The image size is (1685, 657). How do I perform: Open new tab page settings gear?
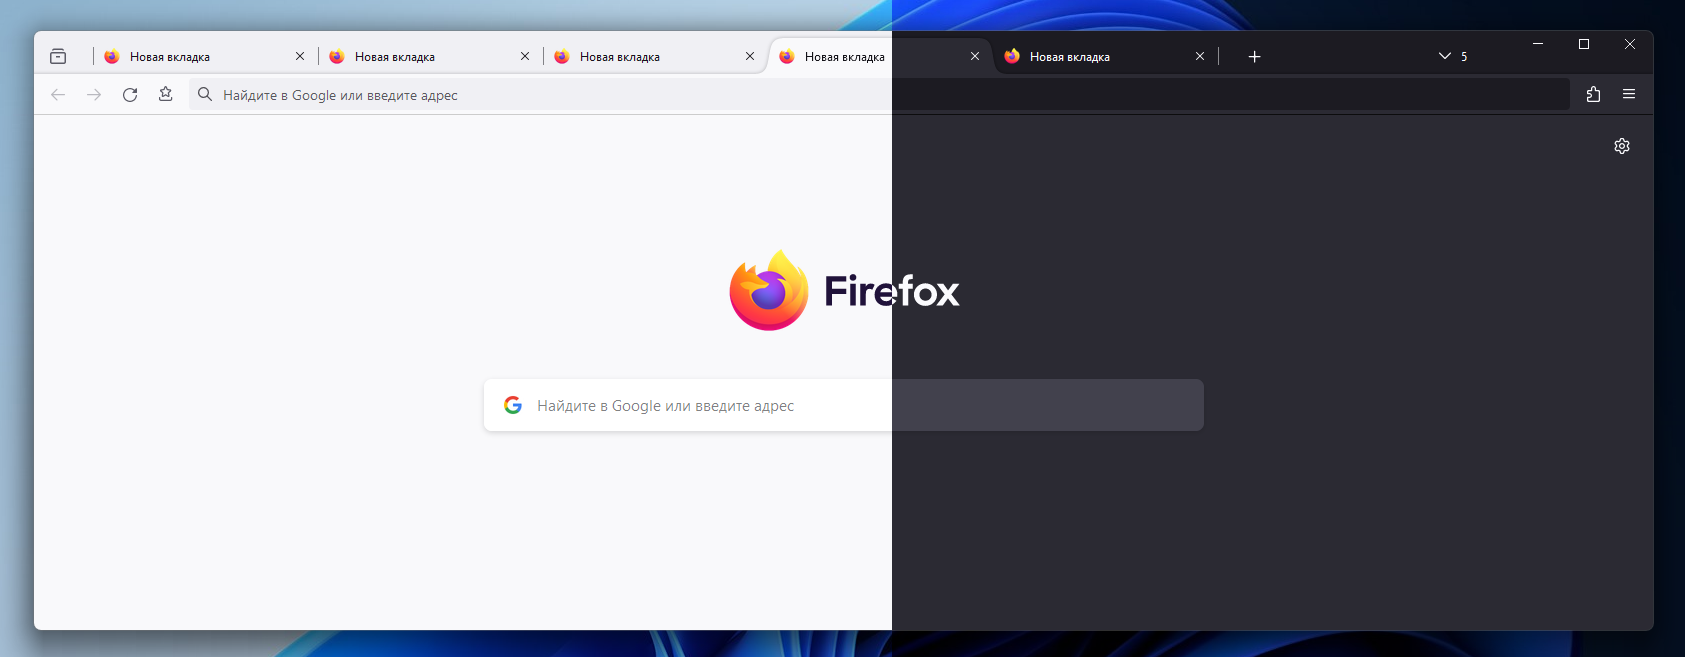click(x=1622, y=146)
